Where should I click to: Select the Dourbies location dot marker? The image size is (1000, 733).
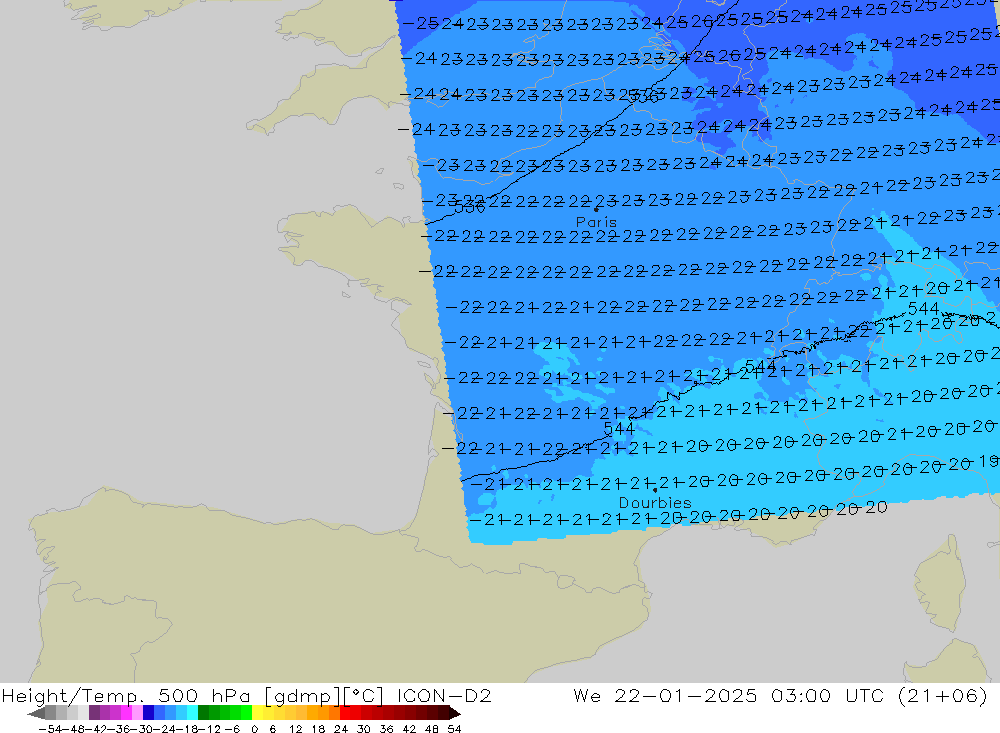coord(655,490)
